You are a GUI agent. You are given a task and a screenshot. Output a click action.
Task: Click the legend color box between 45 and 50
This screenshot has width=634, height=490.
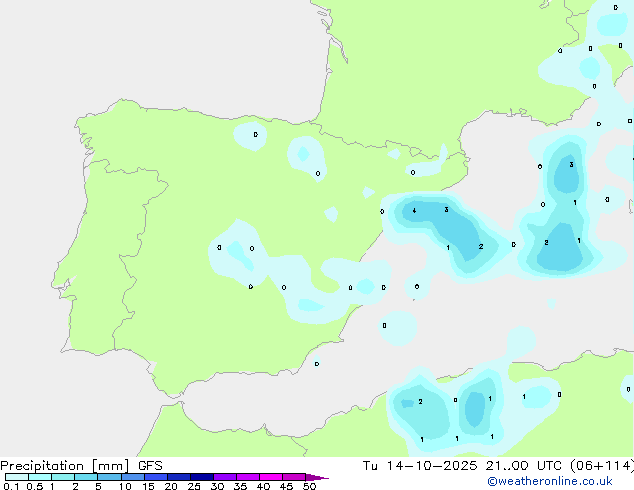pos(294,477)
